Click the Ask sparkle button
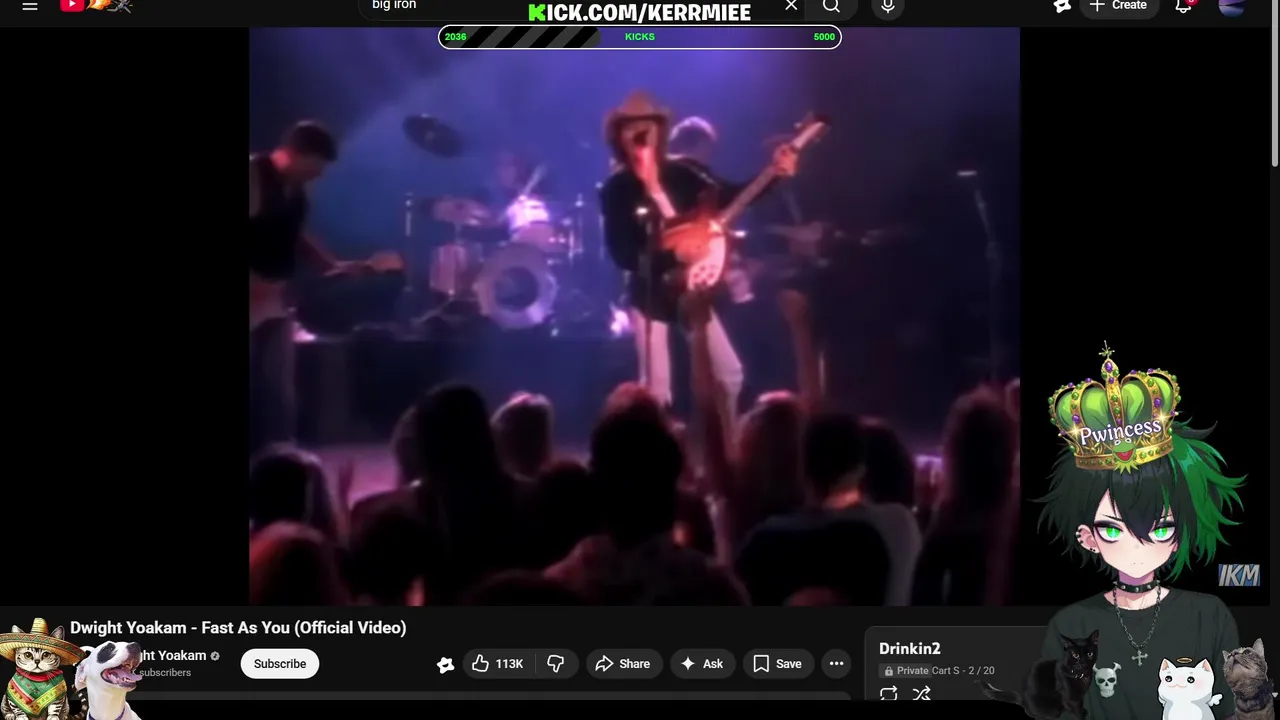 (702, 664)
